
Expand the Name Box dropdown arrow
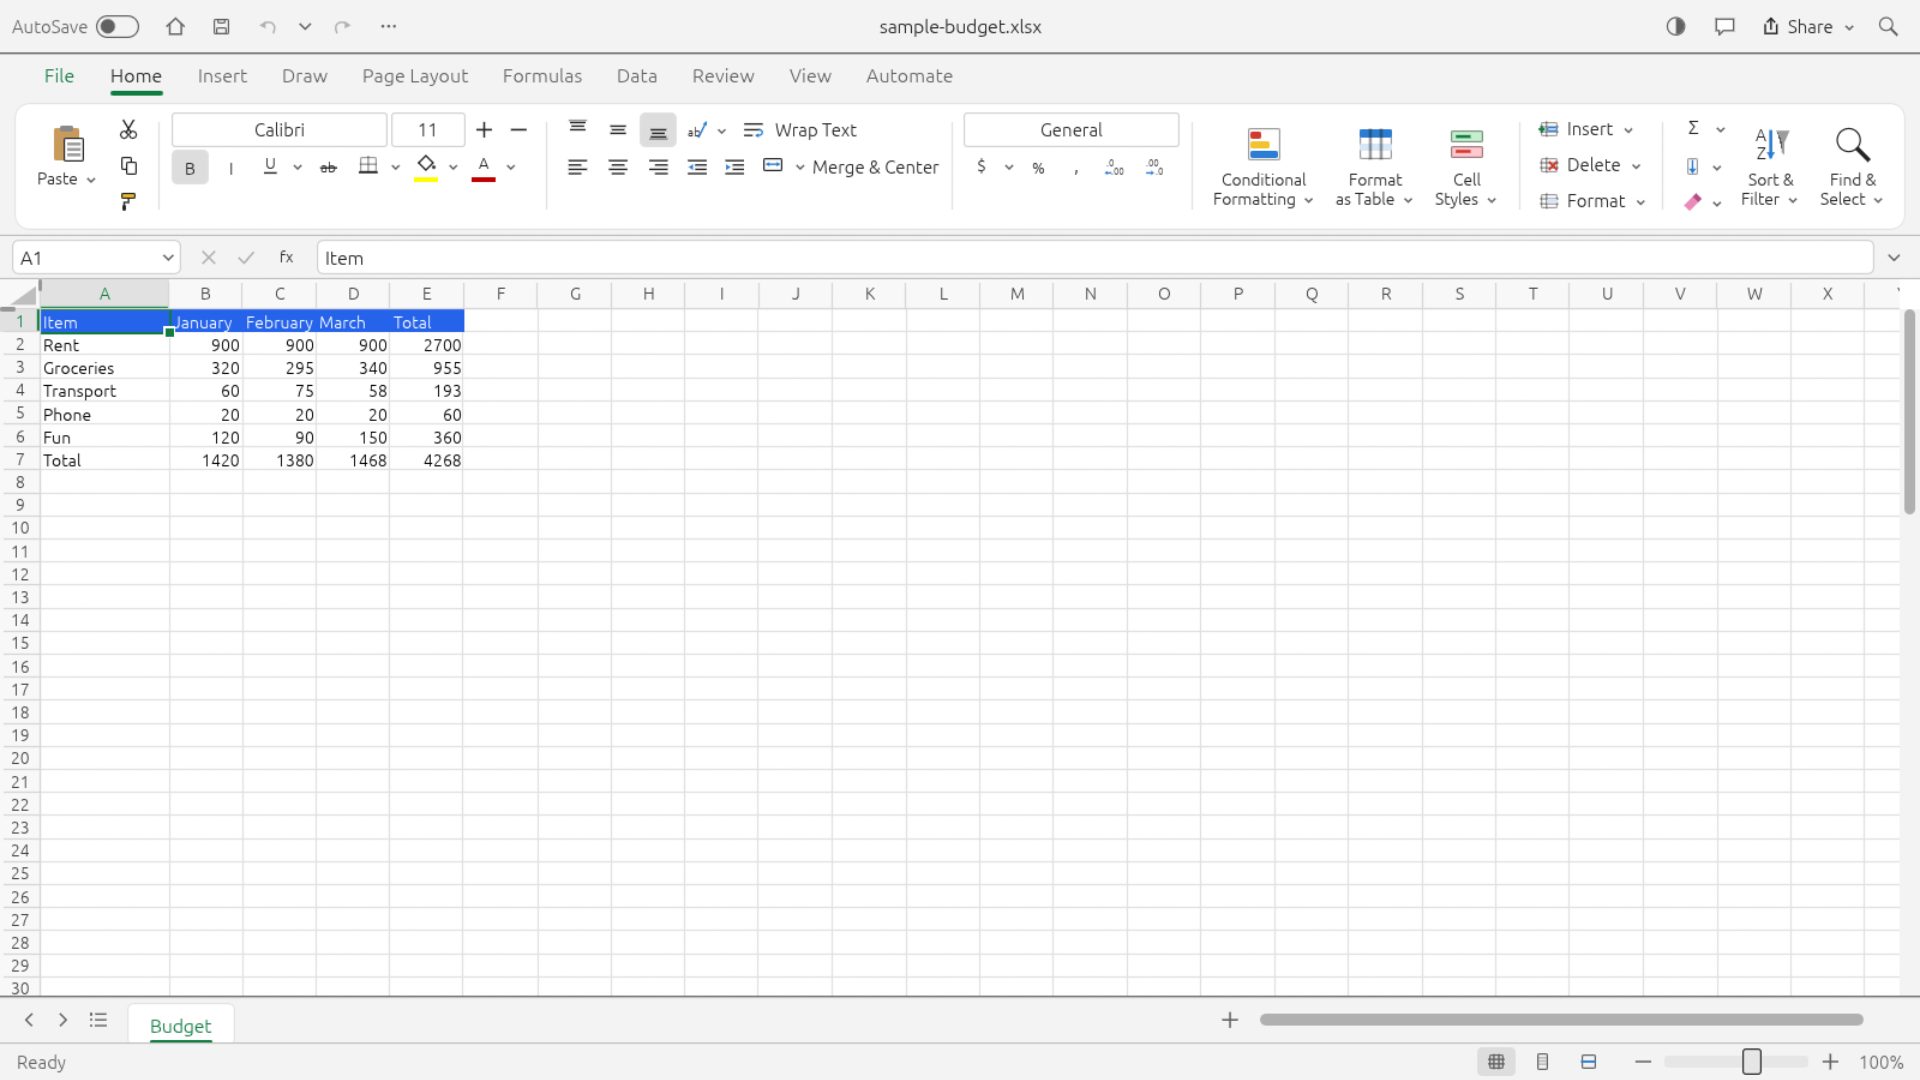tap(167, 258)
